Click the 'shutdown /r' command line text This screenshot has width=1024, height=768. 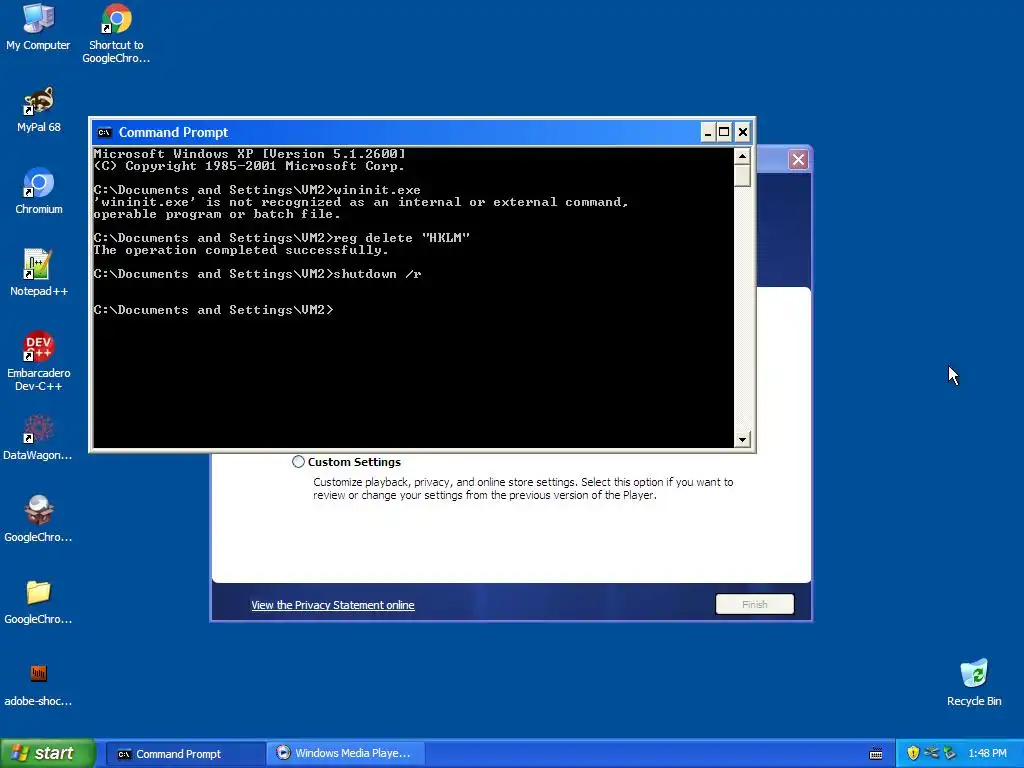pos(377,274)
